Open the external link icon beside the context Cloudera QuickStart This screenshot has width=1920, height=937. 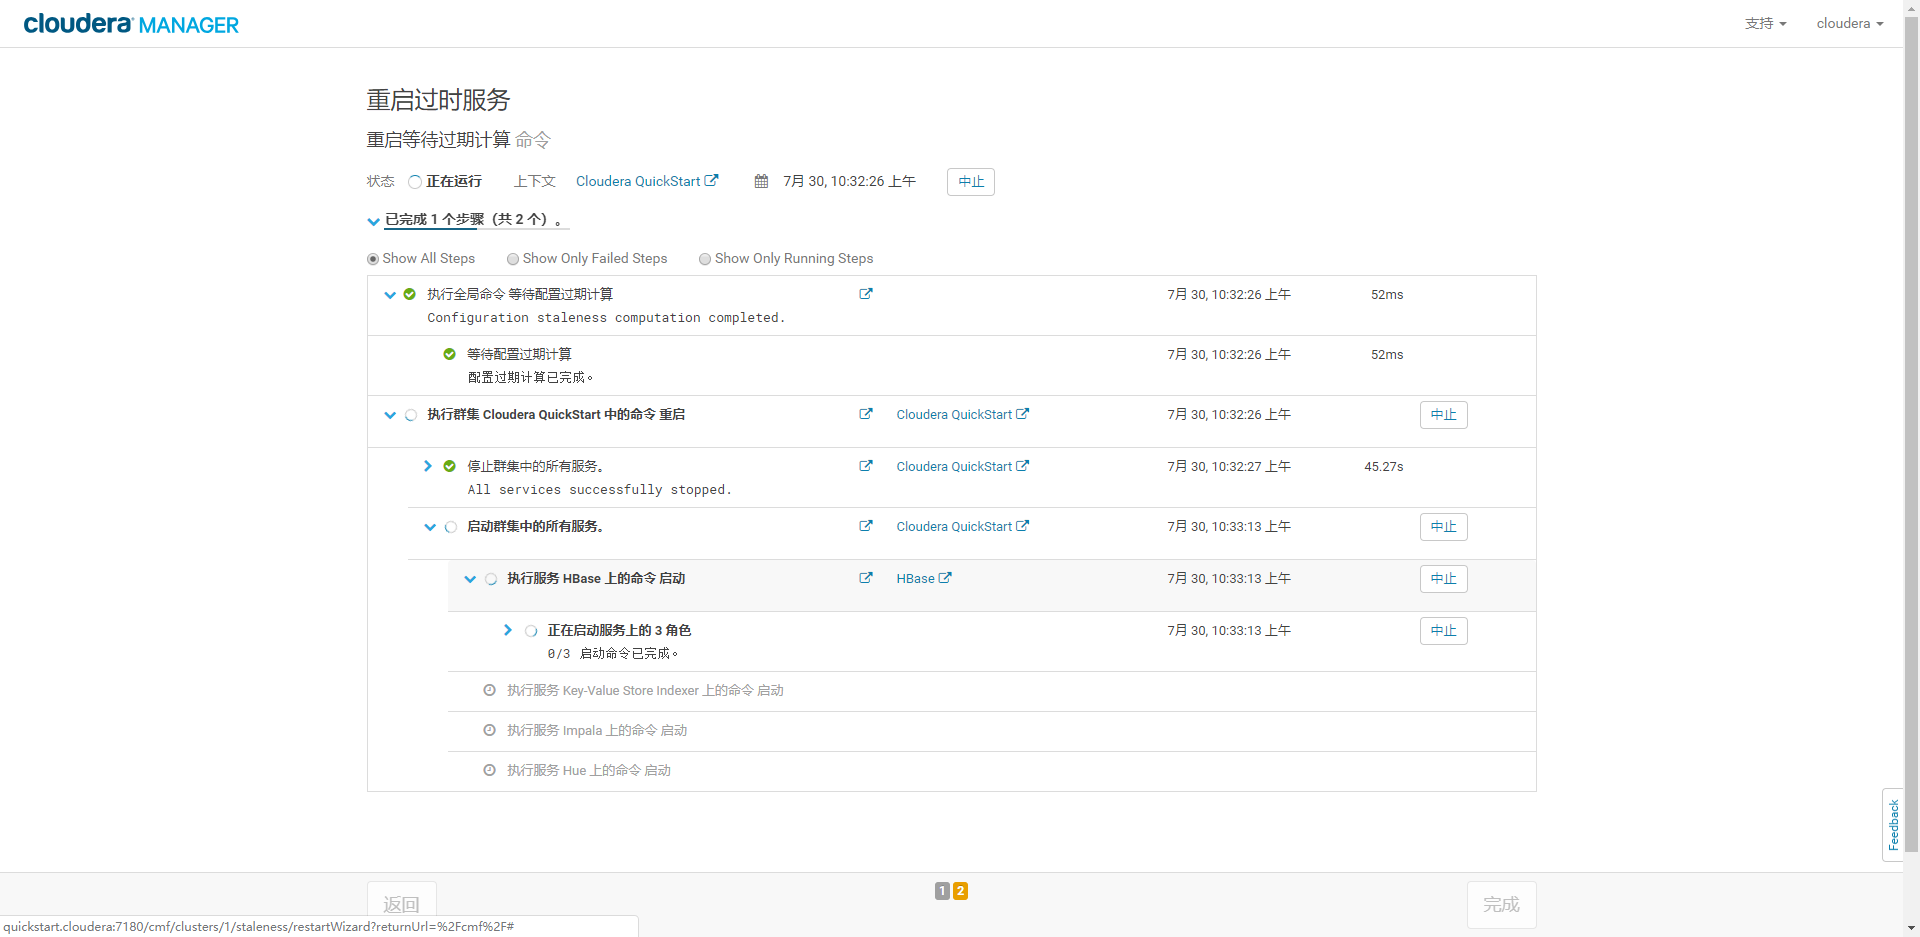coord(711,181)
